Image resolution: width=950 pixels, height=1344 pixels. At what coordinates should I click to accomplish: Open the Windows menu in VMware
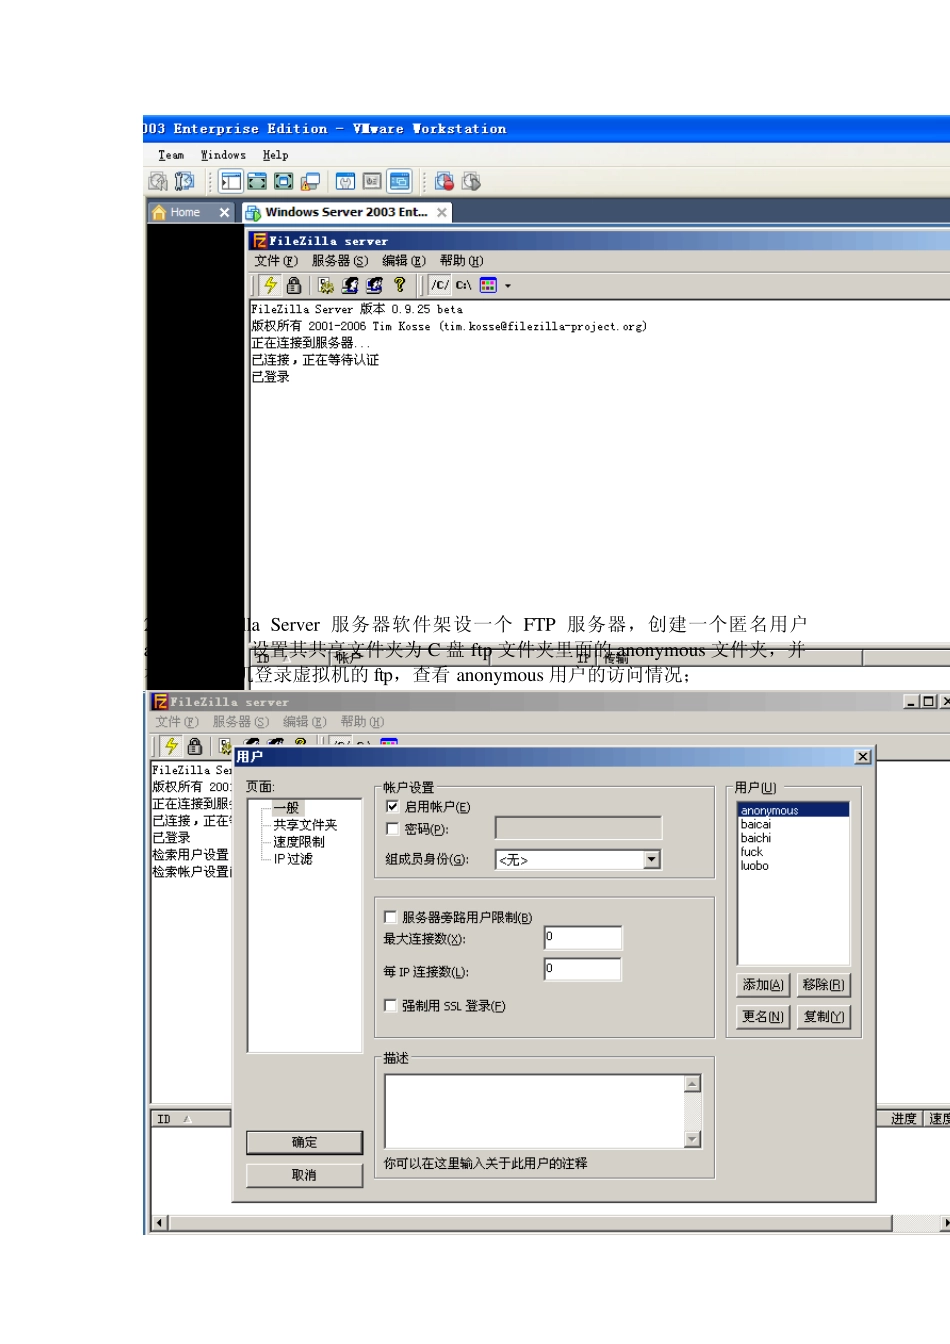[x=223, y=156]
